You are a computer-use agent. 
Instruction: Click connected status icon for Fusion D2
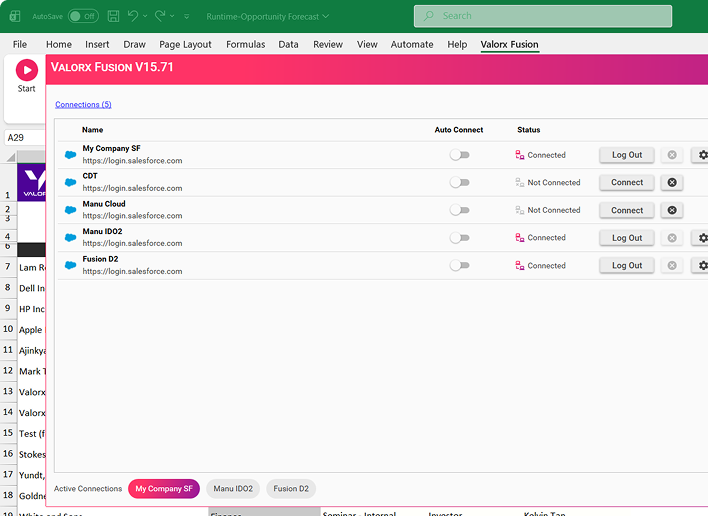pyautogui.click(x=520, y=265)
